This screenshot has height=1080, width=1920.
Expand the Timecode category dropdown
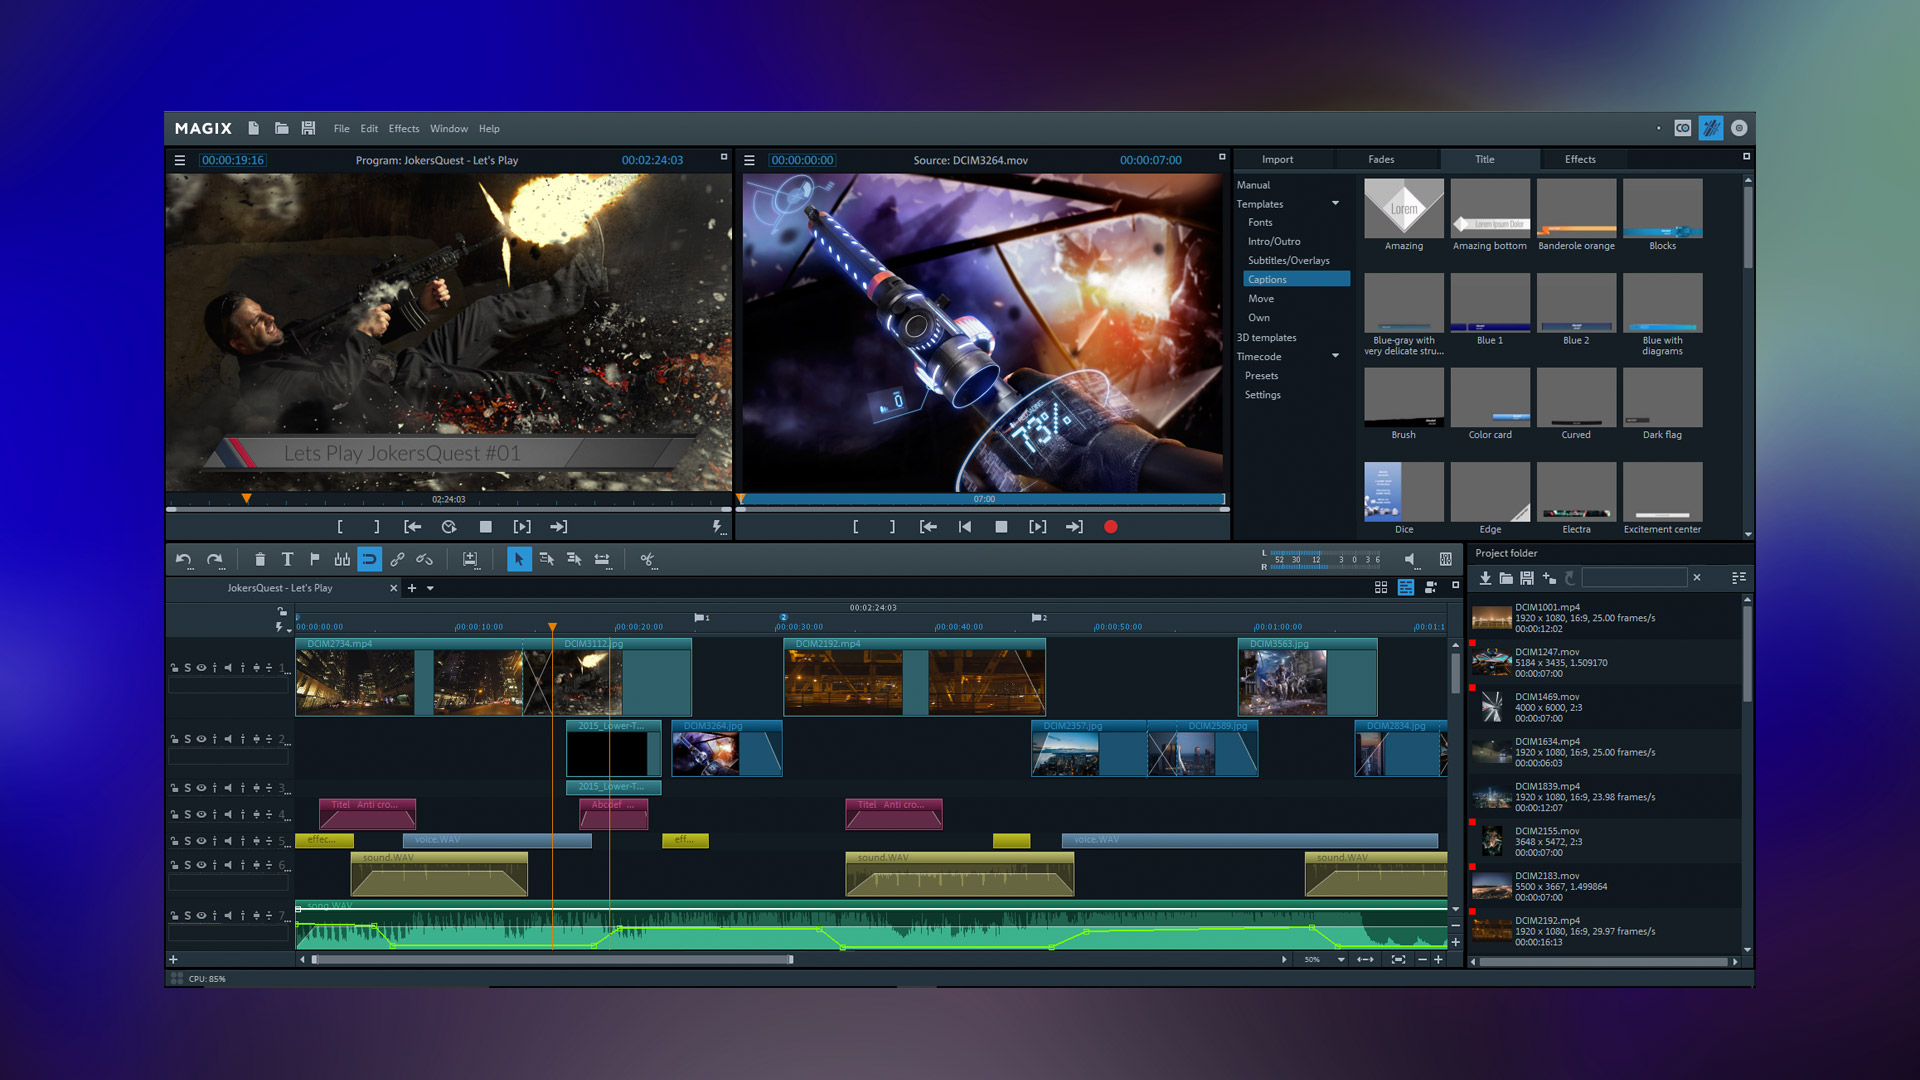[1335, 356]
